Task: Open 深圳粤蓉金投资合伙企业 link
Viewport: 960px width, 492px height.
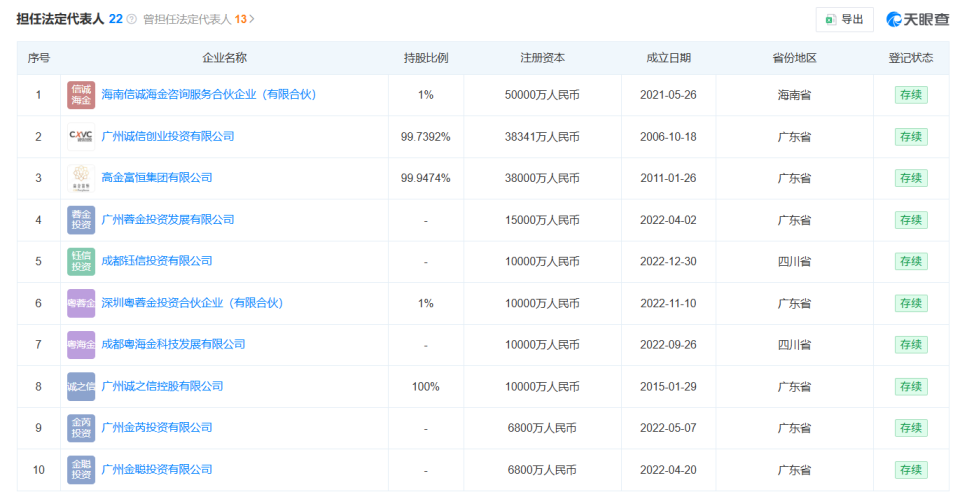Action: click(192, 303)
